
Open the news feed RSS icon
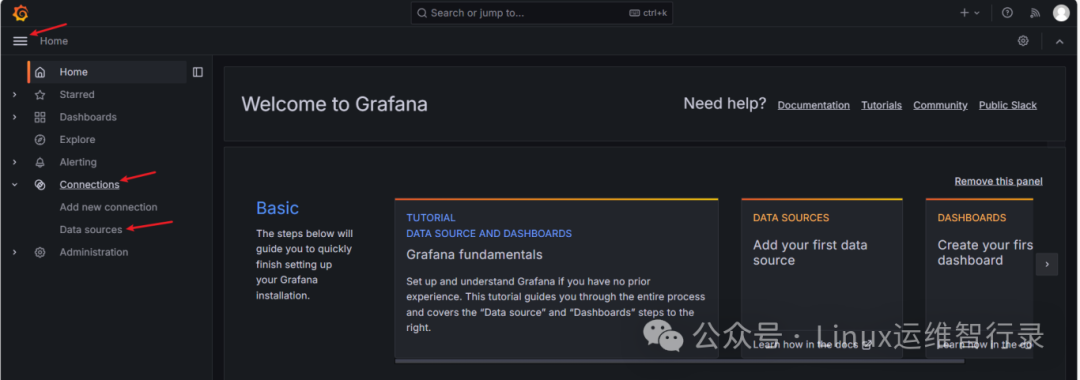(1035, 13)
